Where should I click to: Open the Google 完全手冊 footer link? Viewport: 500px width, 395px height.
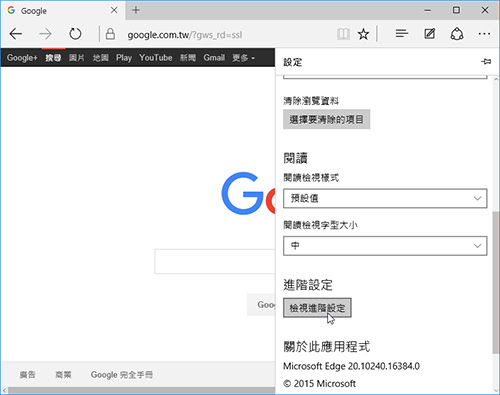click(x=122, y=375)
